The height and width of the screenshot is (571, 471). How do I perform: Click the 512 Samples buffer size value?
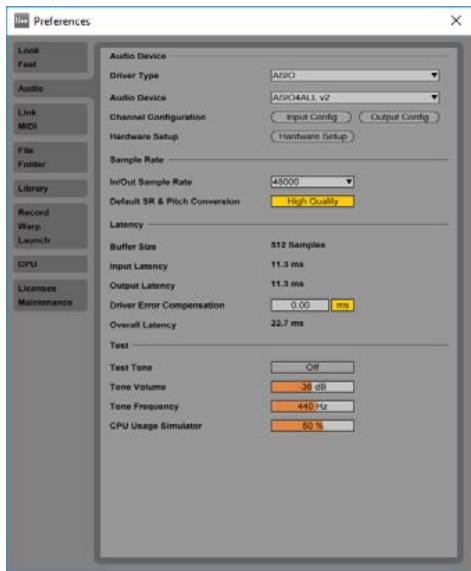tap(298, 245)
